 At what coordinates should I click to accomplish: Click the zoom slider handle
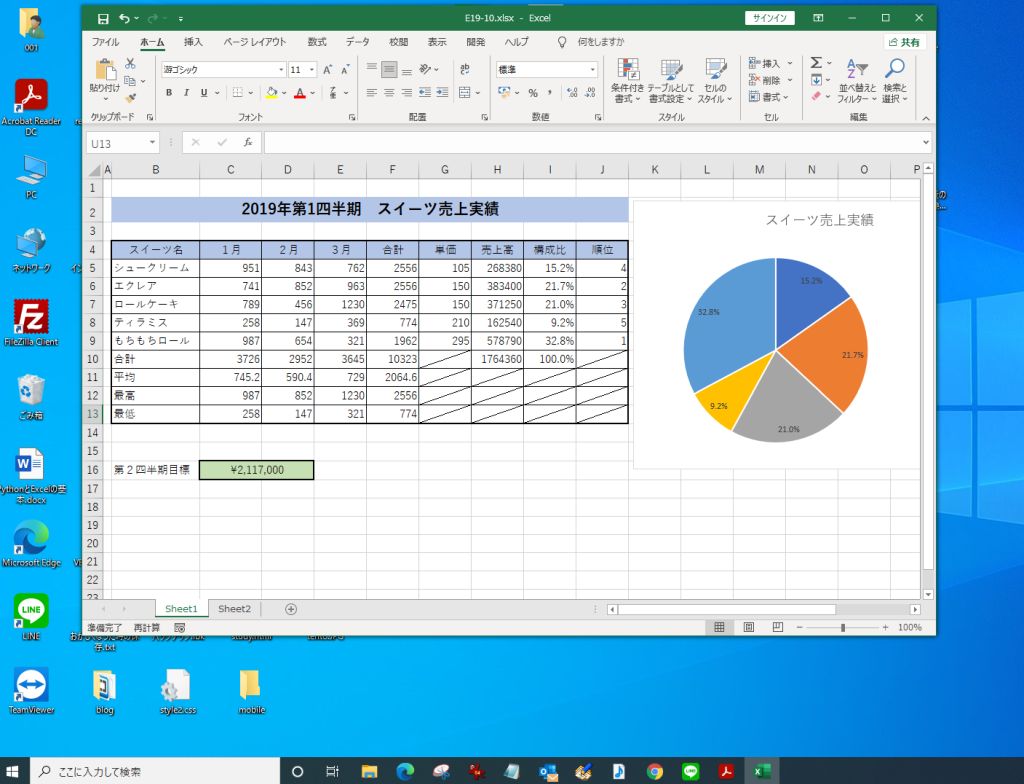pos(842,627)
